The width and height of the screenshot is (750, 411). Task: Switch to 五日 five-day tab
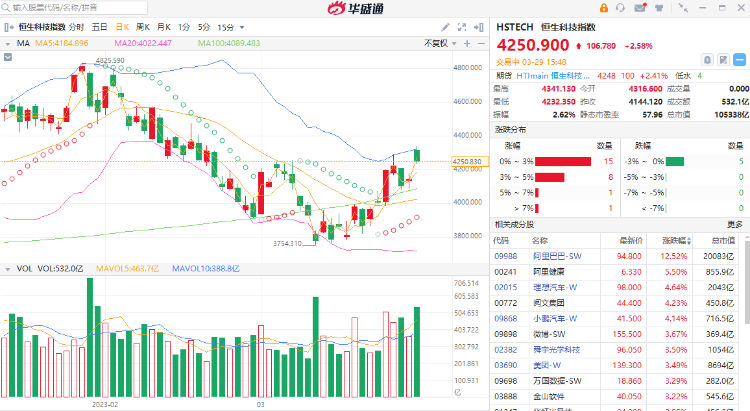99,27
